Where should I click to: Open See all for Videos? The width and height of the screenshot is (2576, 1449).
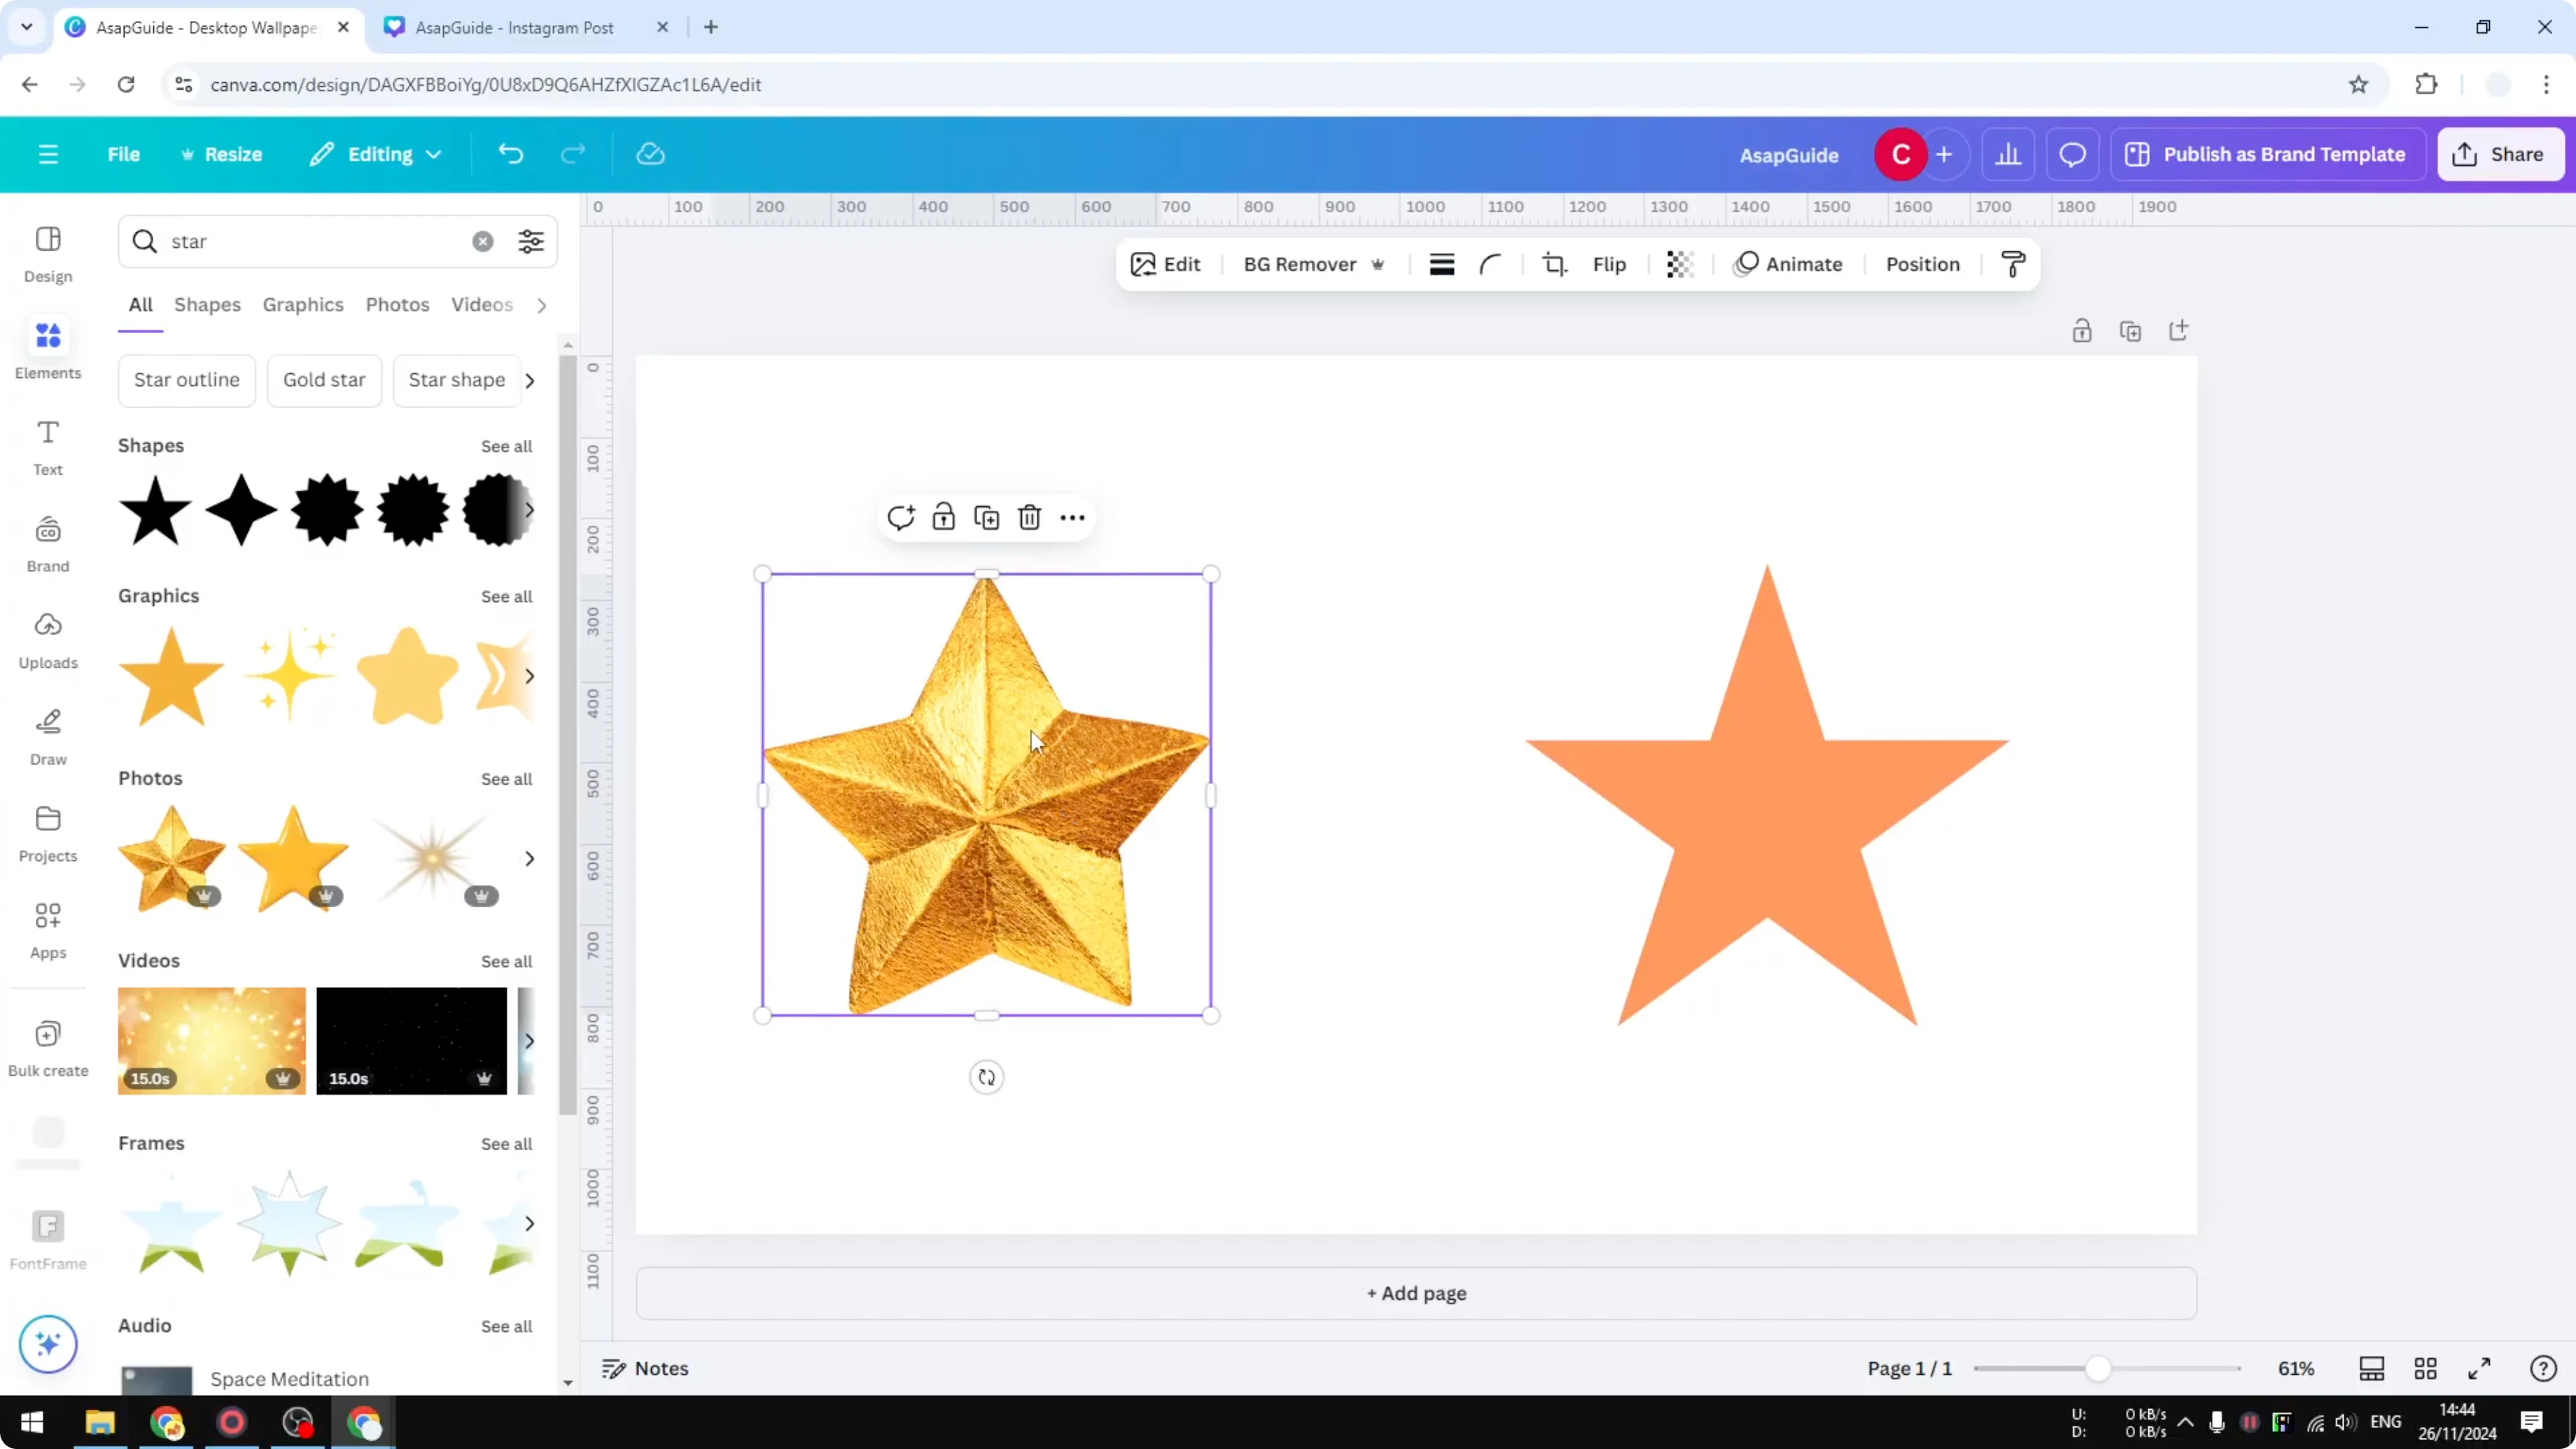click(x=506, y=961)
